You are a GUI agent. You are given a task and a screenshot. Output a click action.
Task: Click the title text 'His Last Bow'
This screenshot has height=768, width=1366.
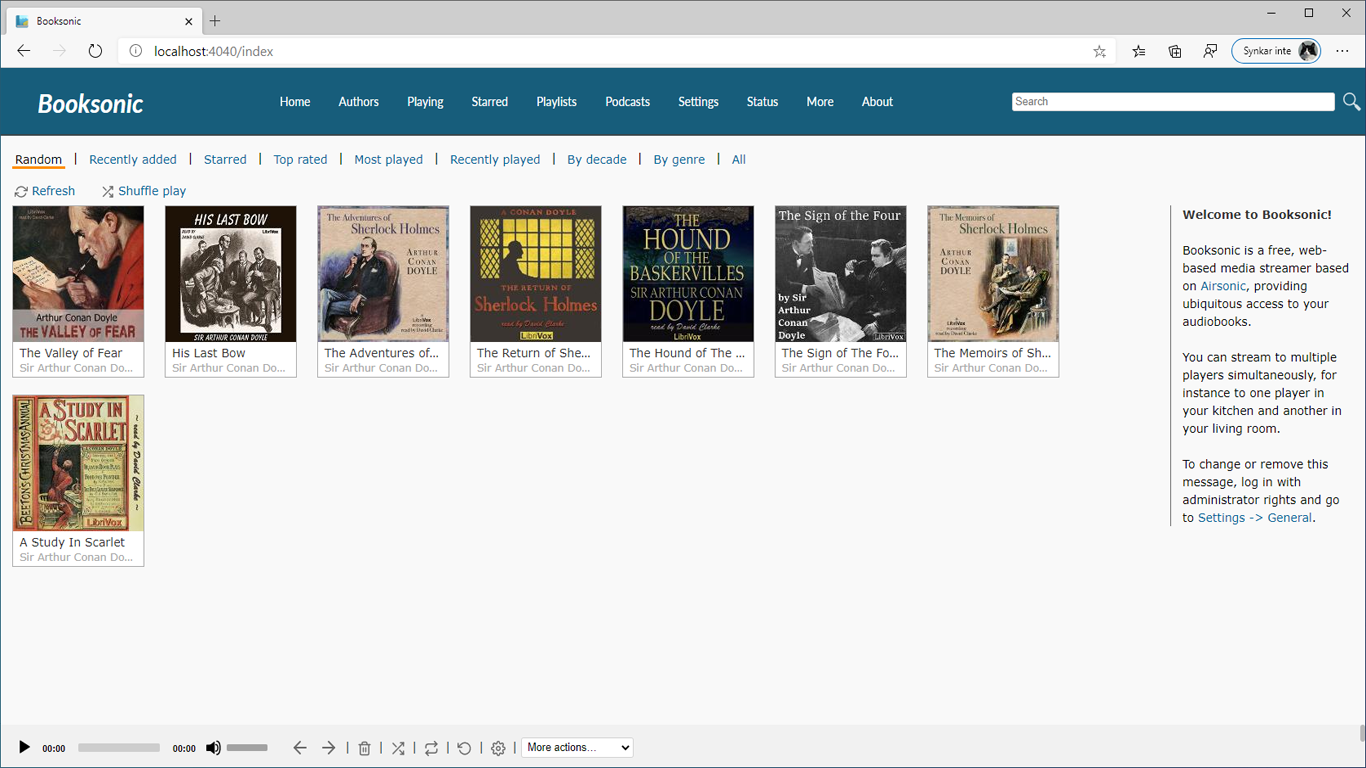[209, 353]
